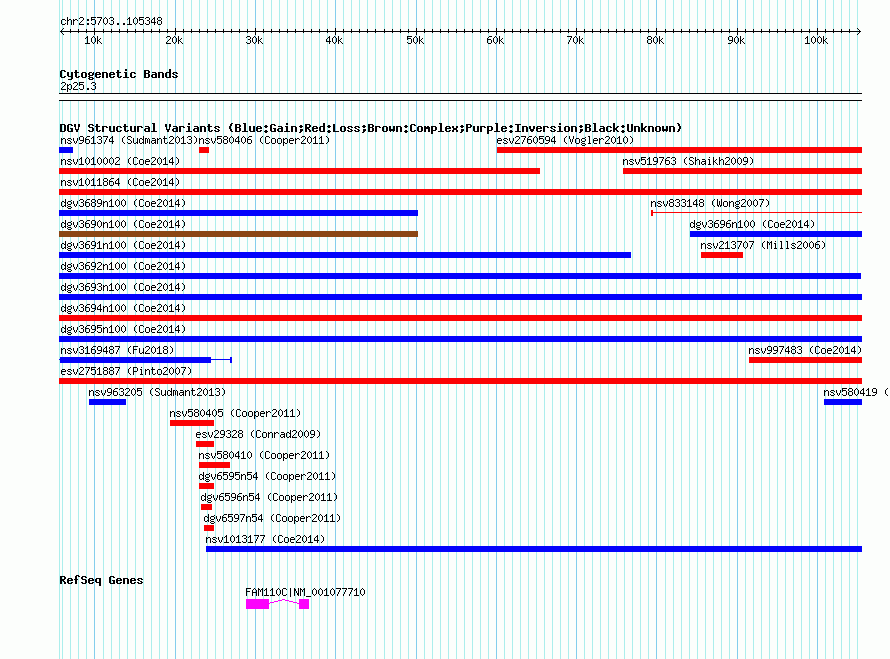Click the FAM110C|NM_001077710 gene label
The width and height of the screenshot is (890, 659).
(x=305, y=592)
